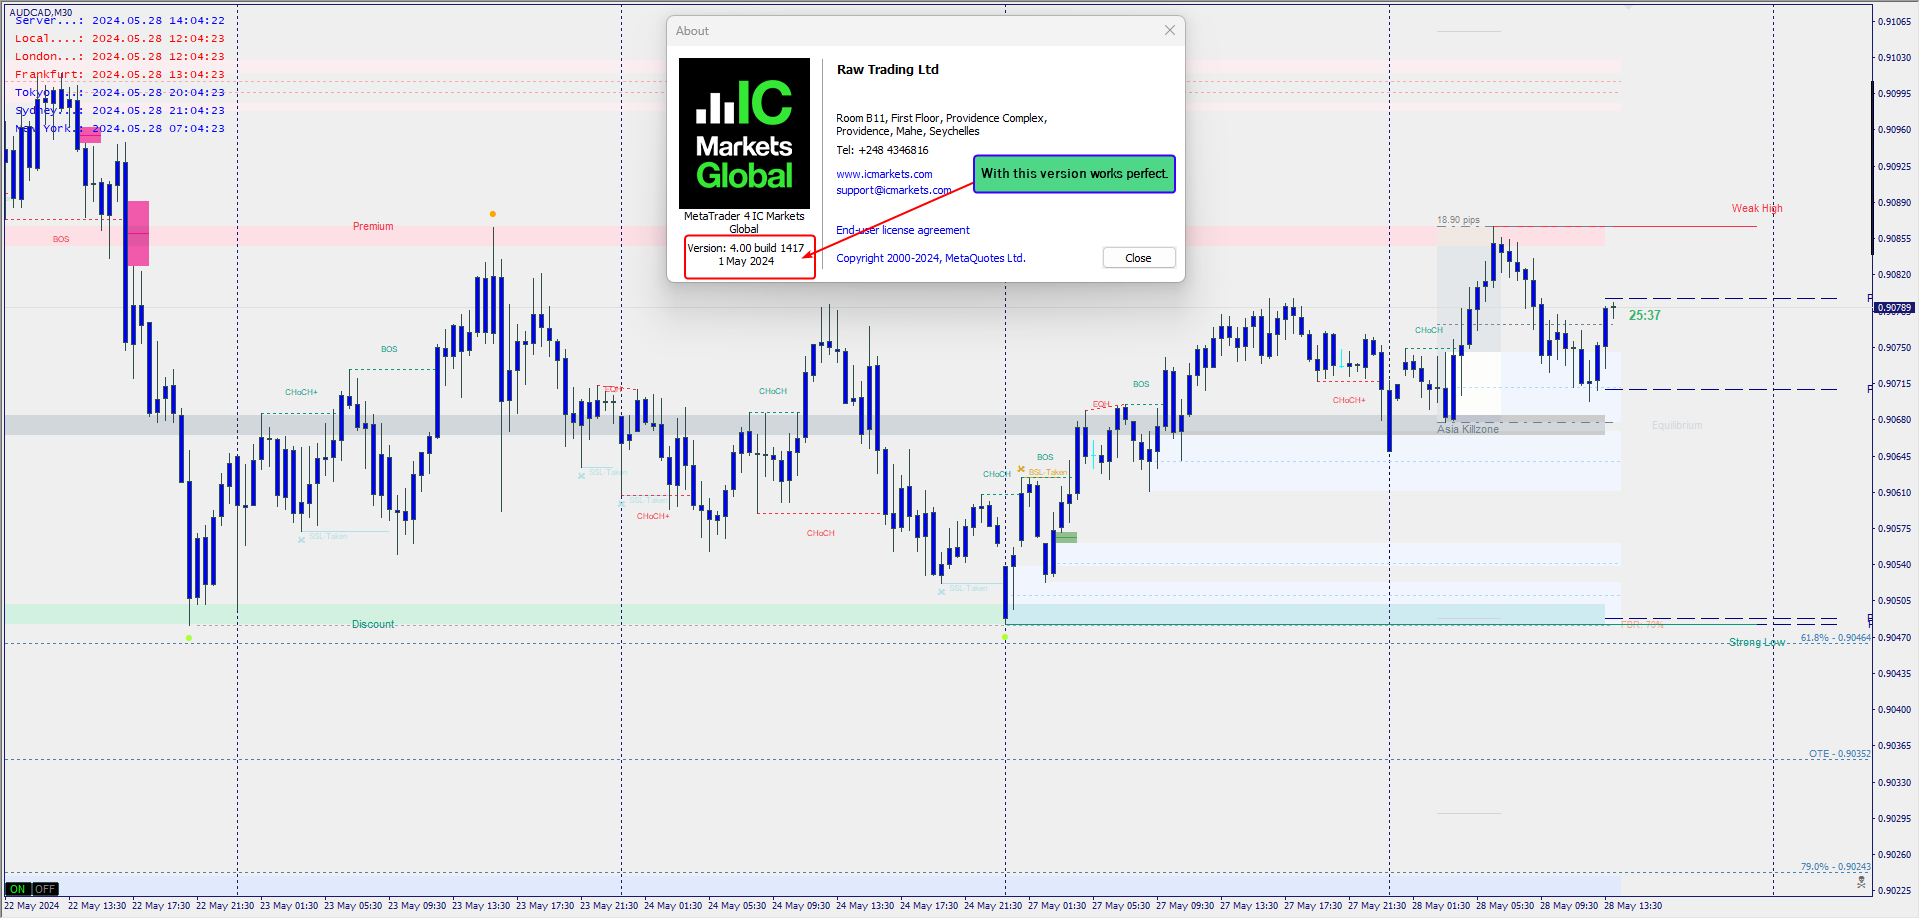Click the 'Asia Killzone' label
This screenshot has width=1920, height=919.
(1468, 429)
